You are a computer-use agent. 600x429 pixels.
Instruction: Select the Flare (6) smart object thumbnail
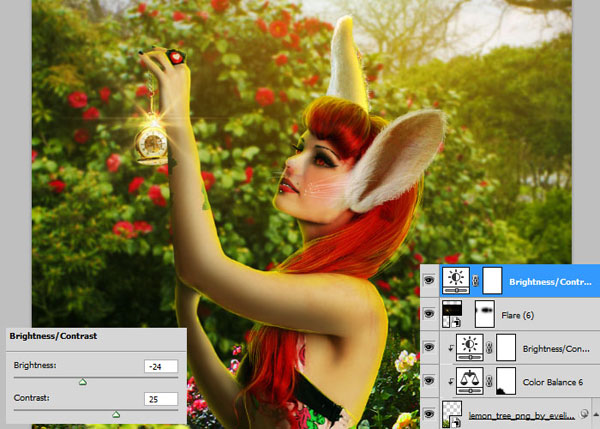[452, 314]
